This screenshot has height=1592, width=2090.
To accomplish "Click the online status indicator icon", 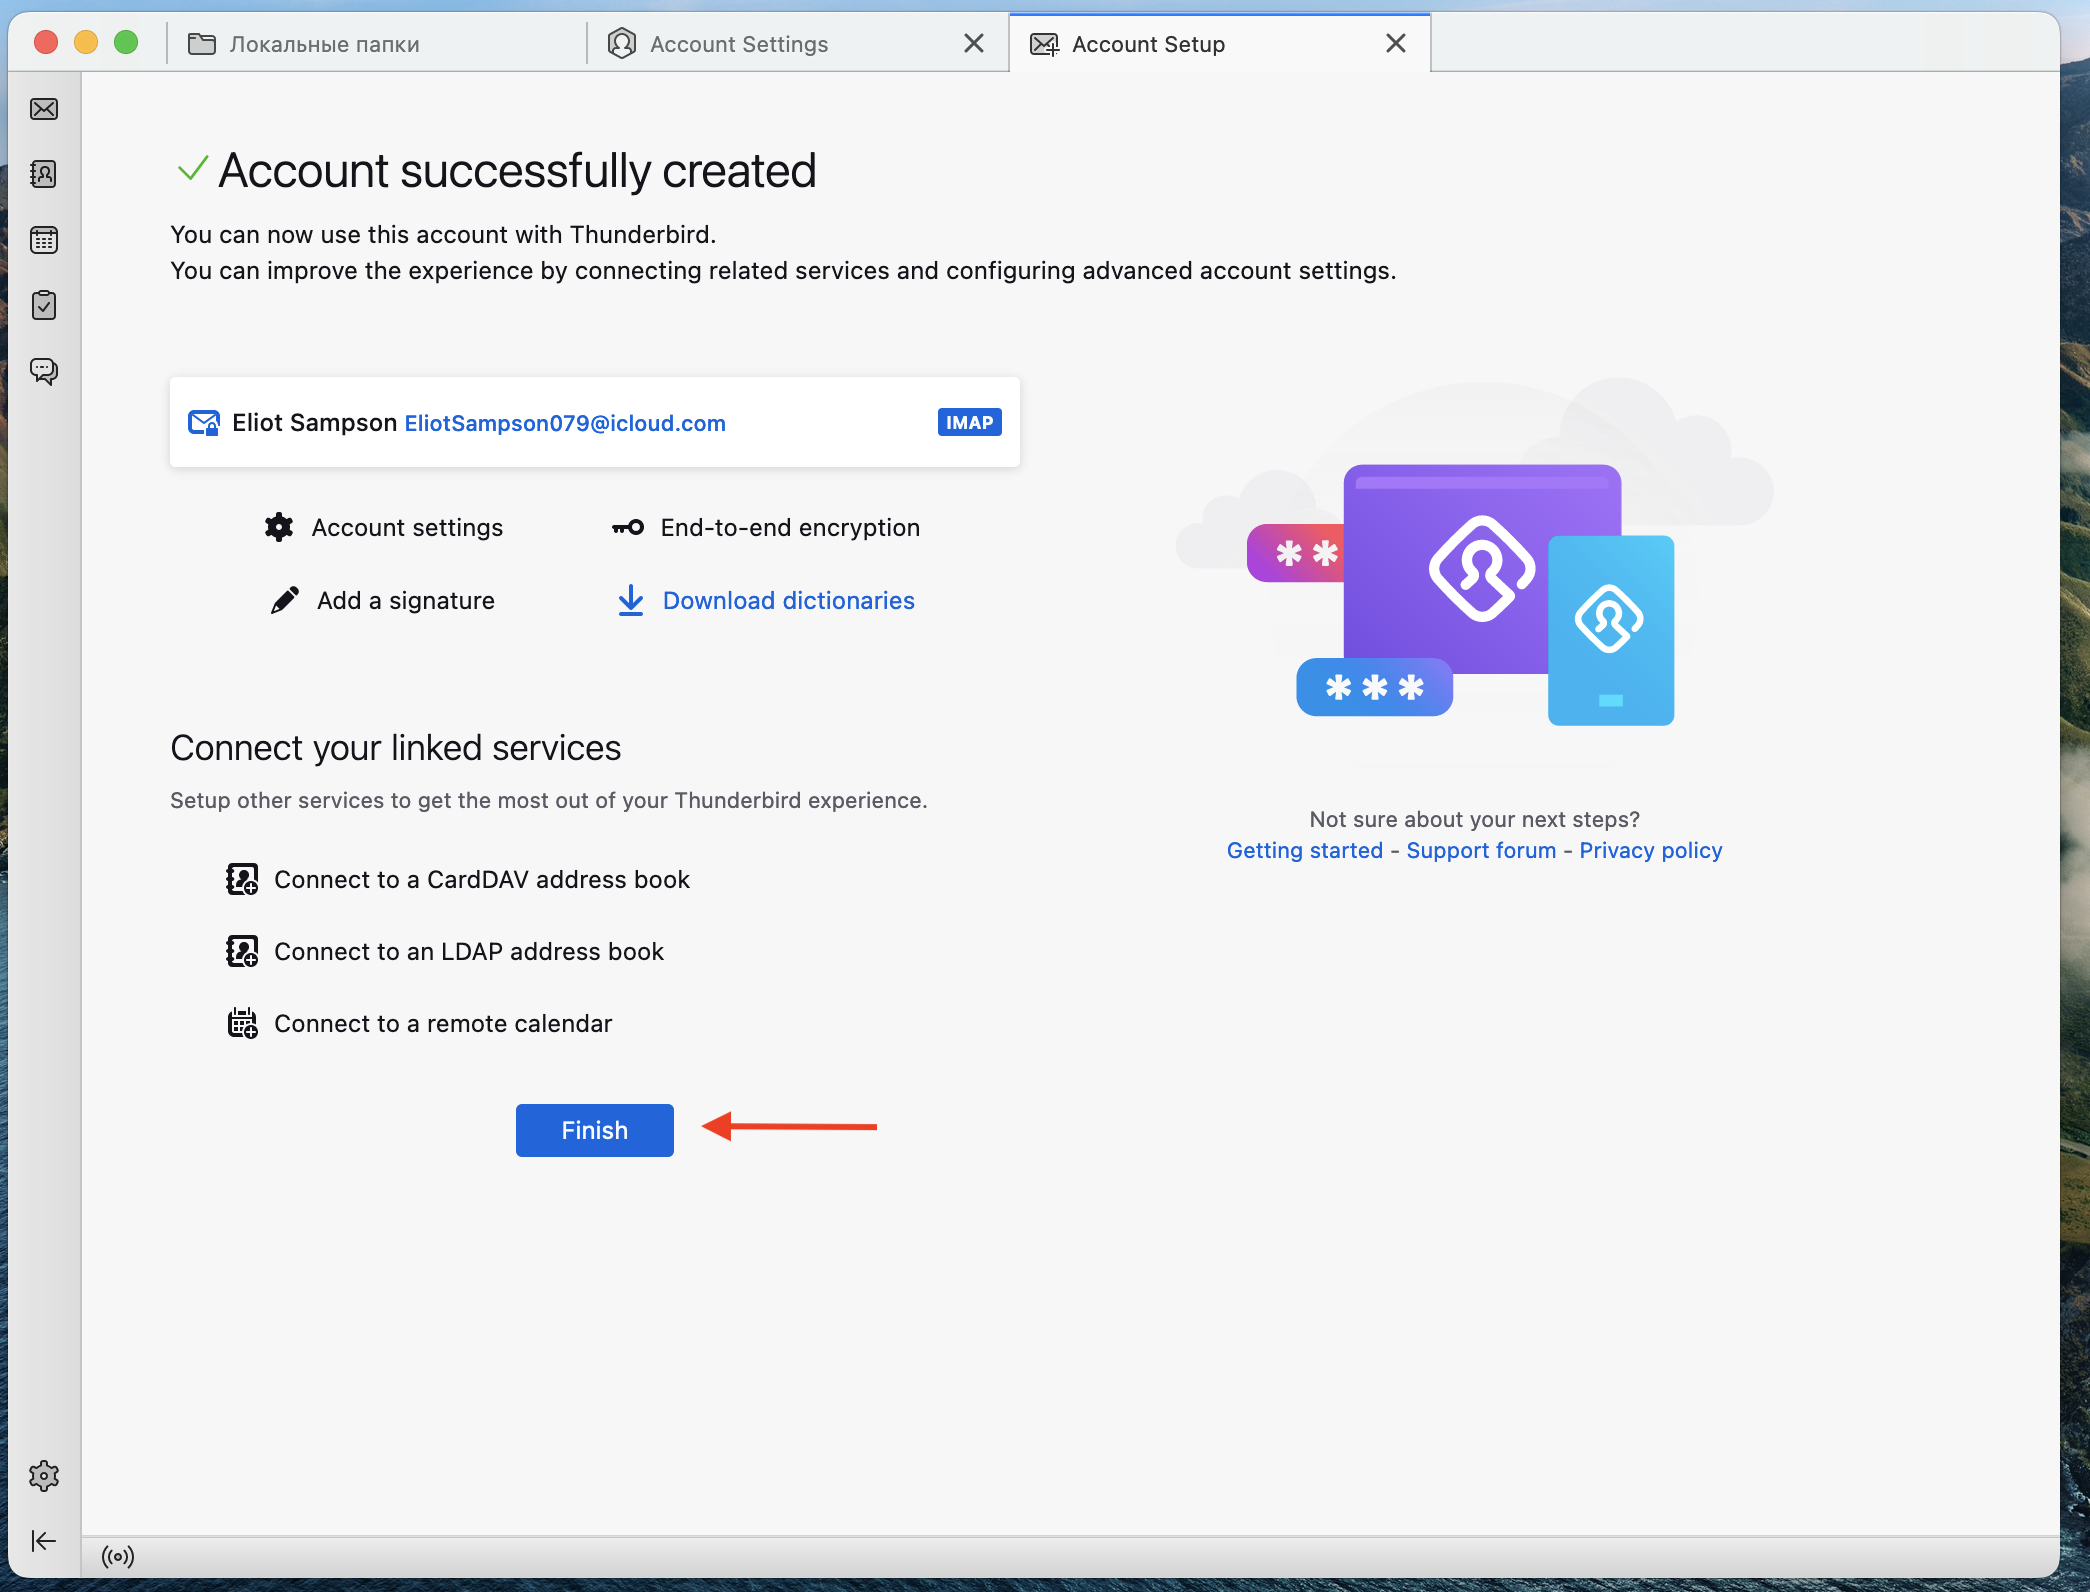I will pyautogui.click(x=118, y=1556).
